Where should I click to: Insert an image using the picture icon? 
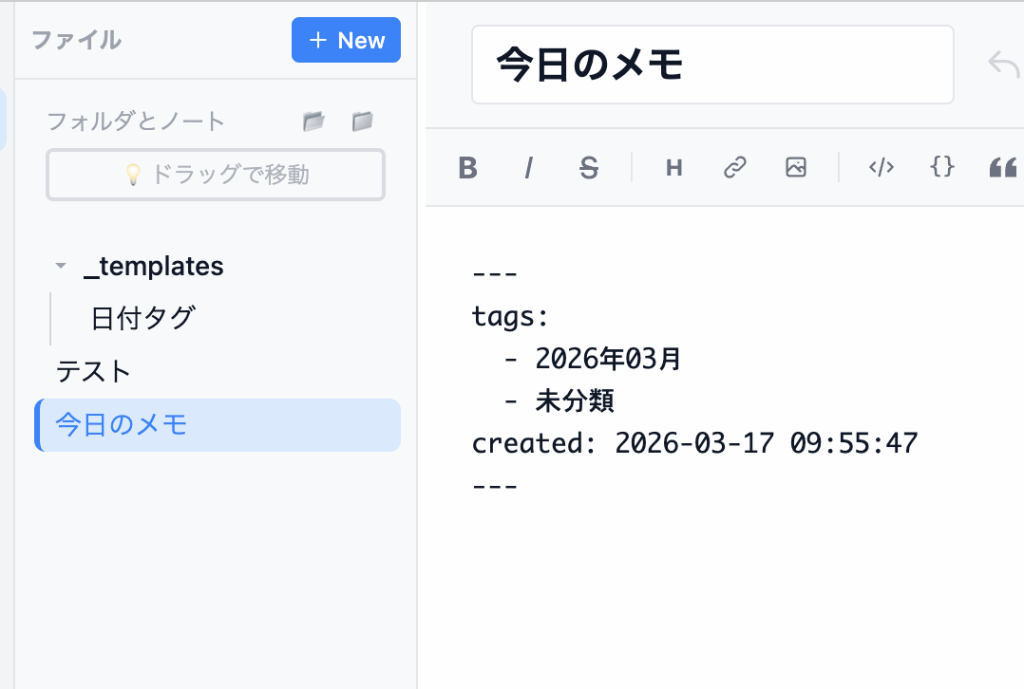[796, 168]
